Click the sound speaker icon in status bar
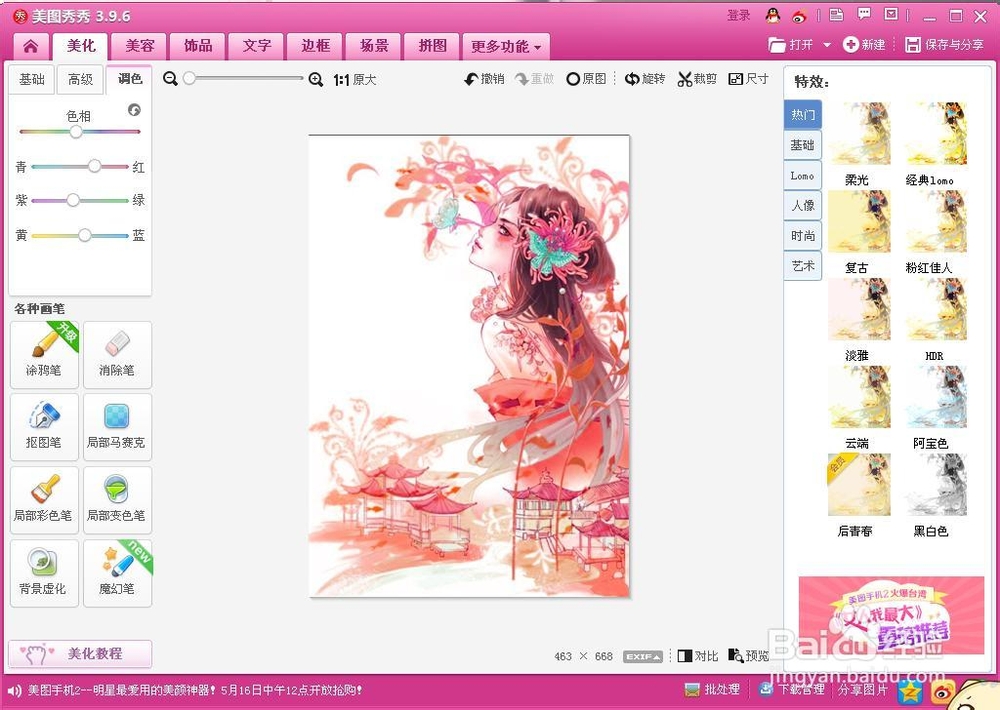Image resolution: width=1000 pixels, height=710 pixels. 14,690
